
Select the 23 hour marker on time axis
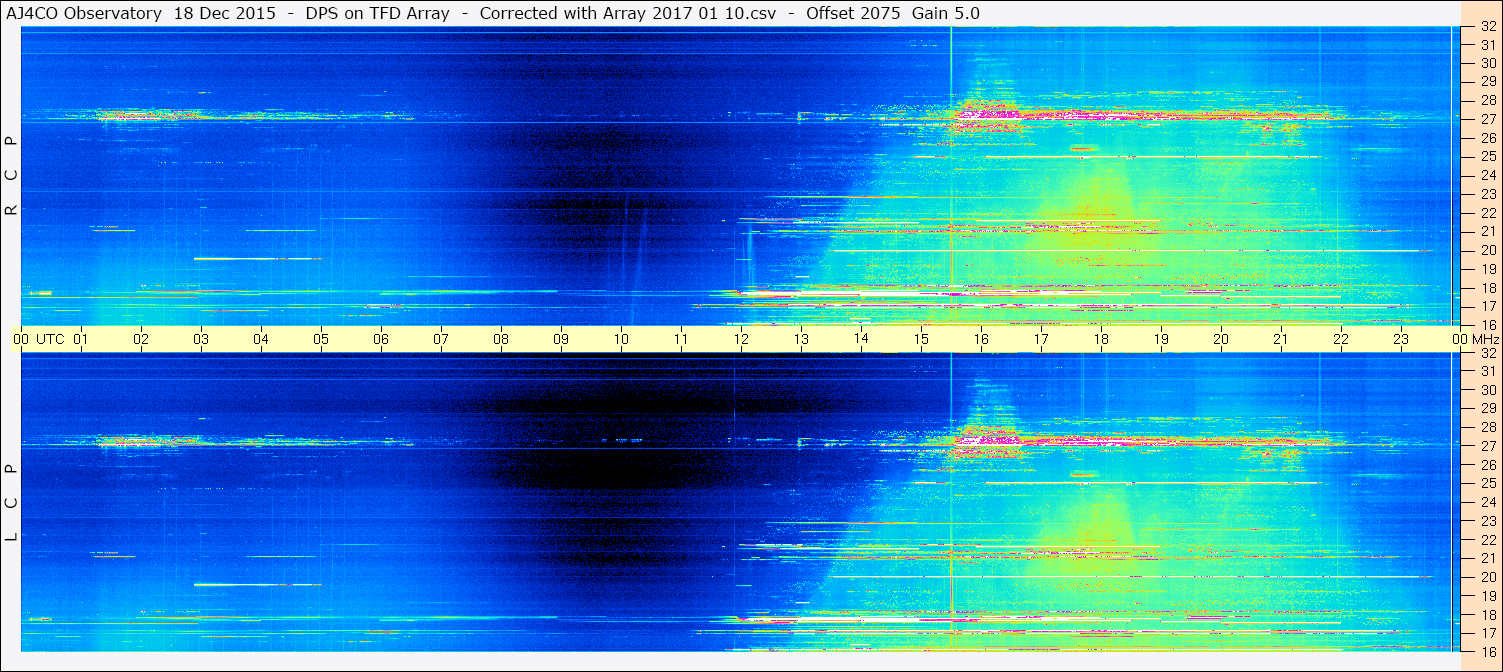tap(1401, 340)
